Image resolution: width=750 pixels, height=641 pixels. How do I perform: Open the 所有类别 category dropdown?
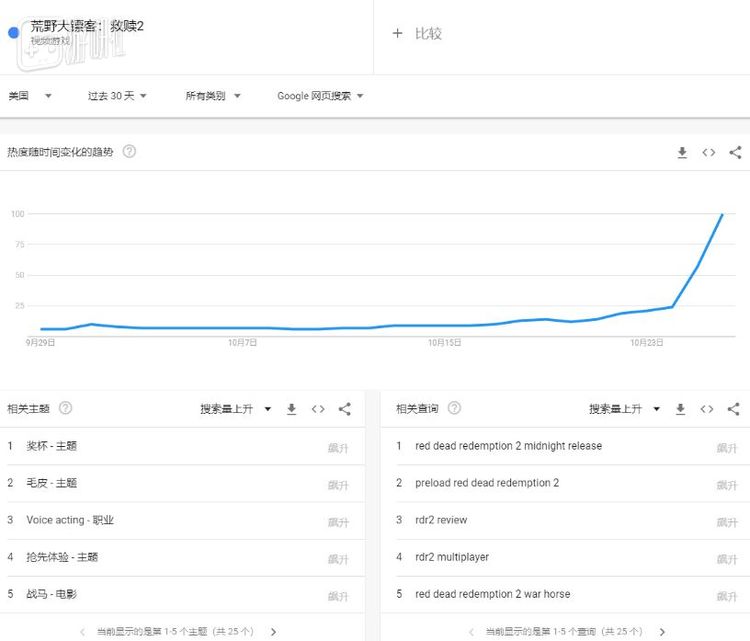[x=213, y=96]
